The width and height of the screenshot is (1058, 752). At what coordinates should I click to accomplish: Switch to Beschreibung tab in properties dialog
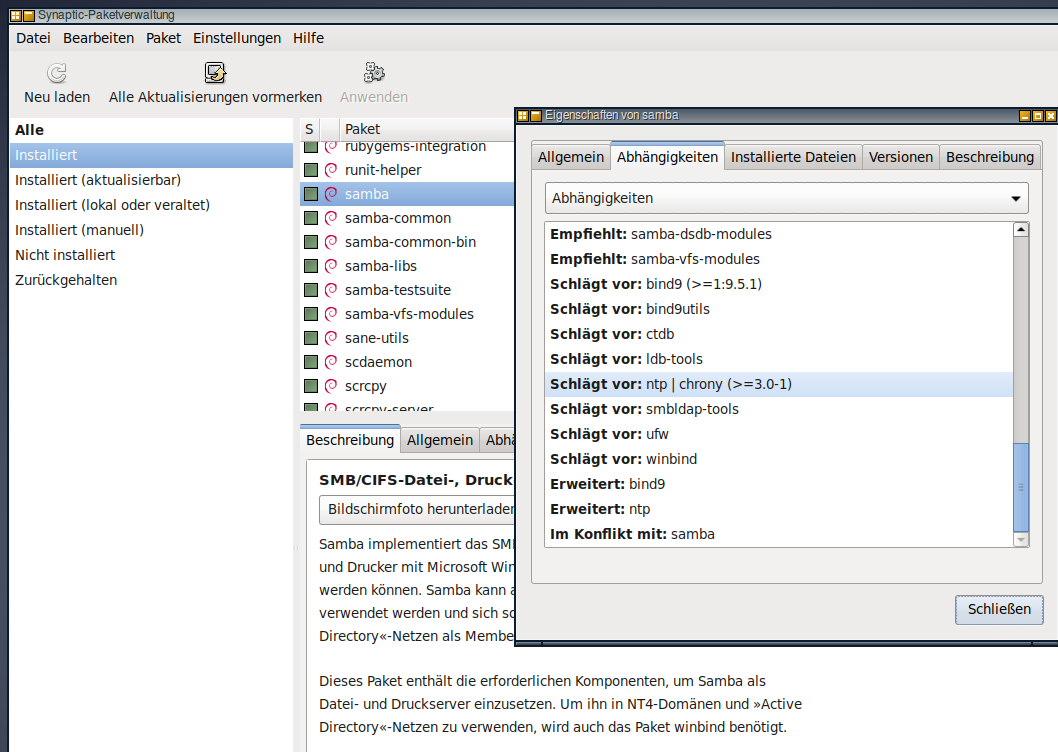990,157
